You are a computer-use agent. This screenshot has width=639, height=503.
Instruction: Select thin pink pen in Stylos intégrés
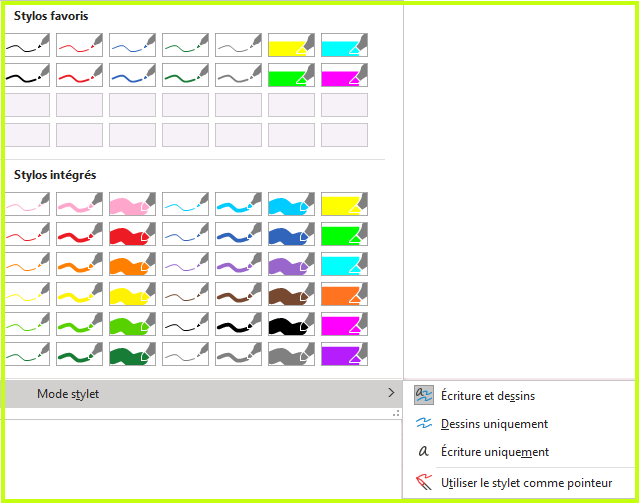(x=27, y=204)
